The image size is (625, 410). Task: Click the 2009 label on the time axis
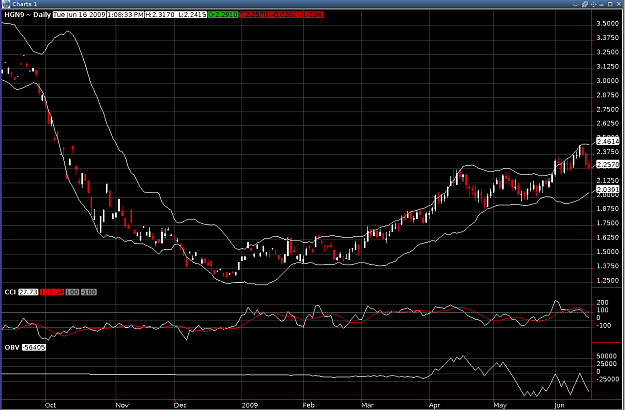(250, 405)
